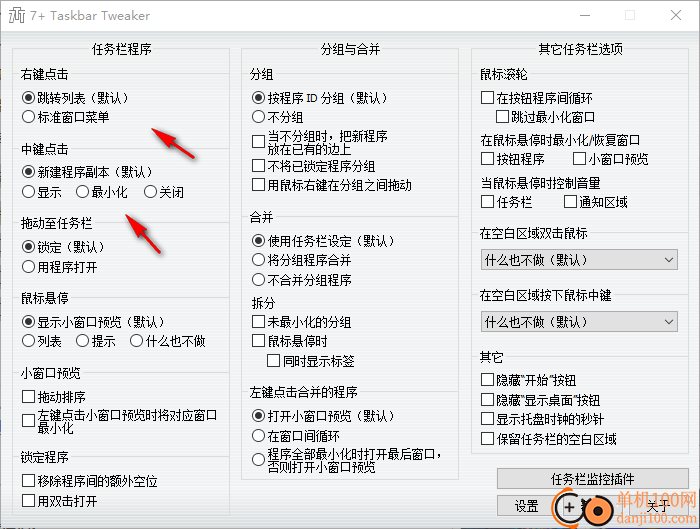This screenshot has width=700, height=529.
Task: Tick 用双击打开 checkbox
Action: [x=28, y=500]
